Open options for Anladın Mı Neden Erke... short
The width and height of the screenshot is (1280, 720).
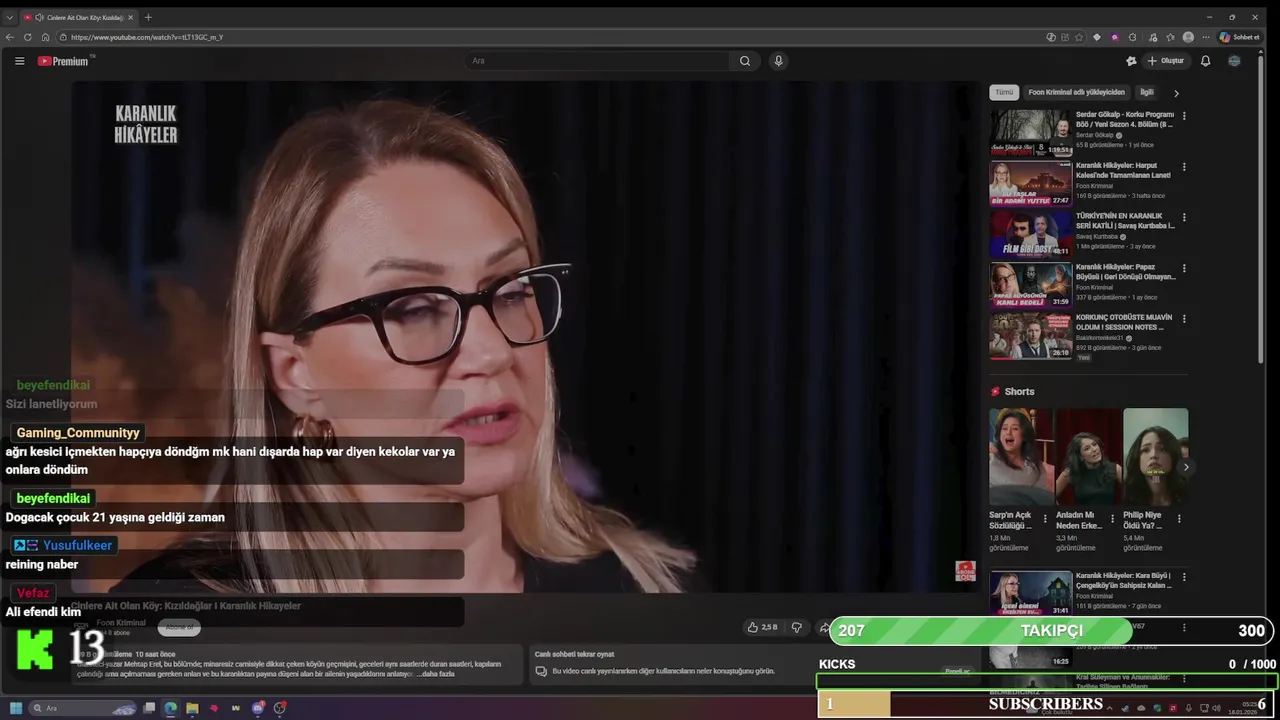click(x=1112, y=519)
